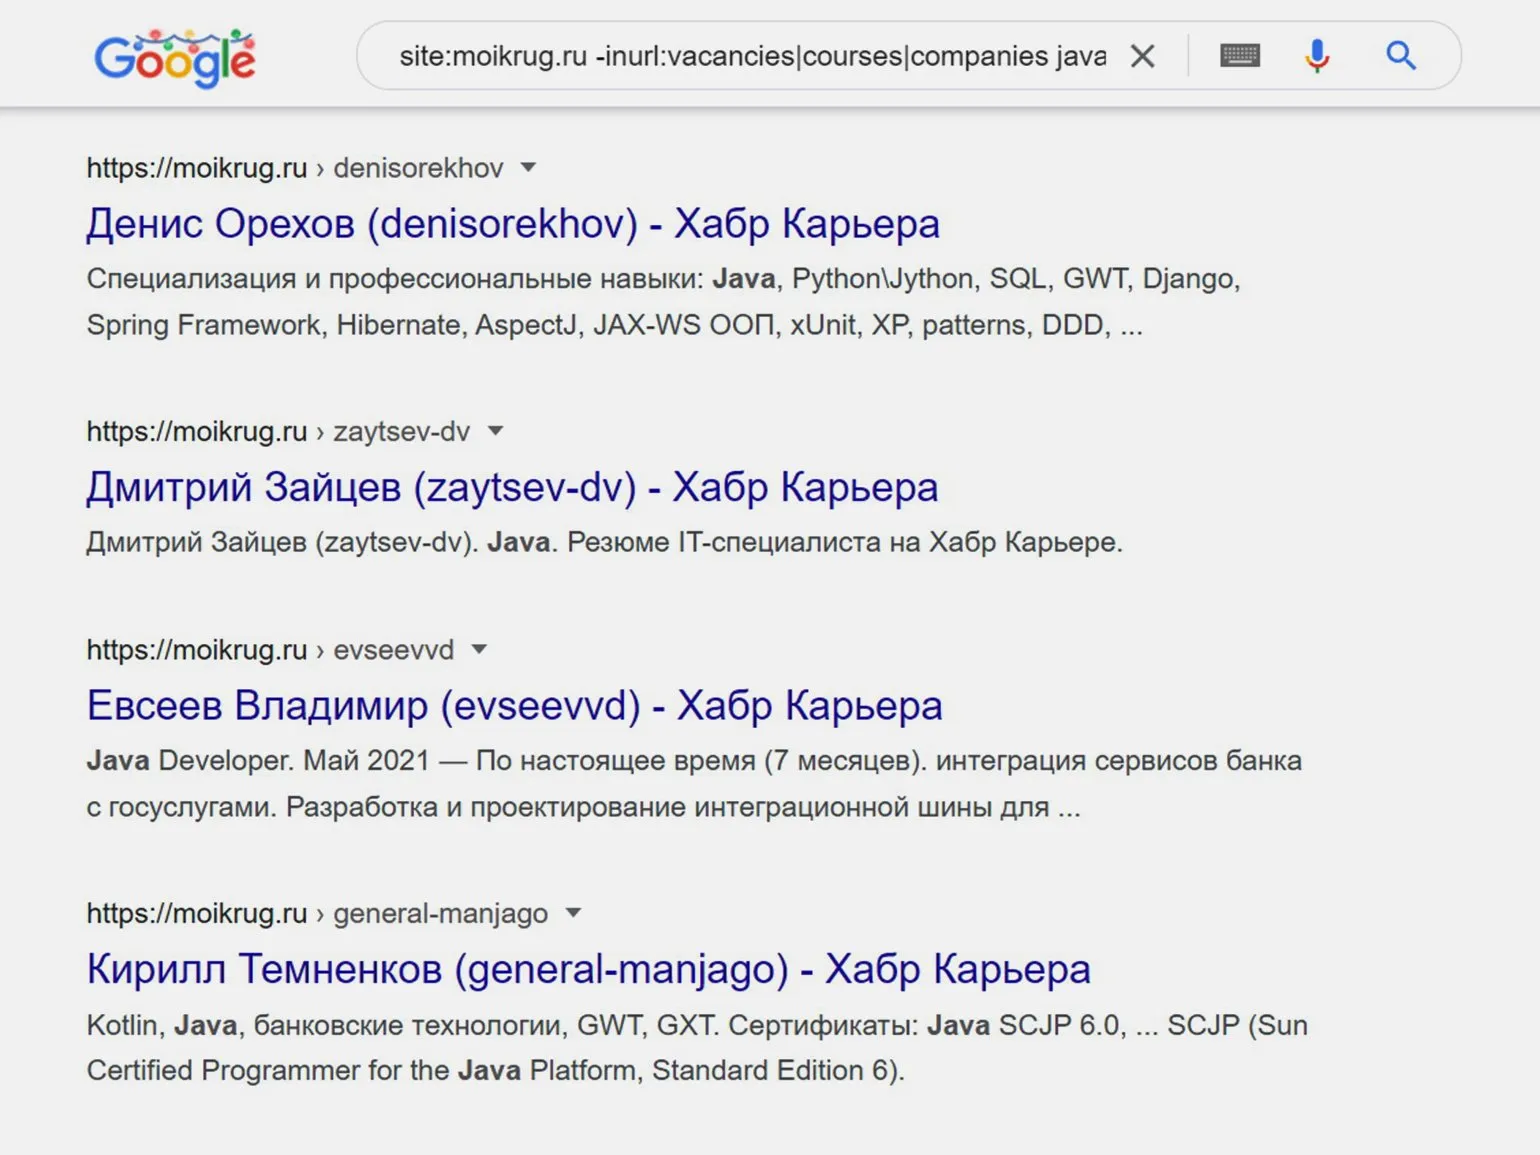1540x1155 pixels.
Task: Expand options arrow for general-manjago result
Action: (573, 913)
